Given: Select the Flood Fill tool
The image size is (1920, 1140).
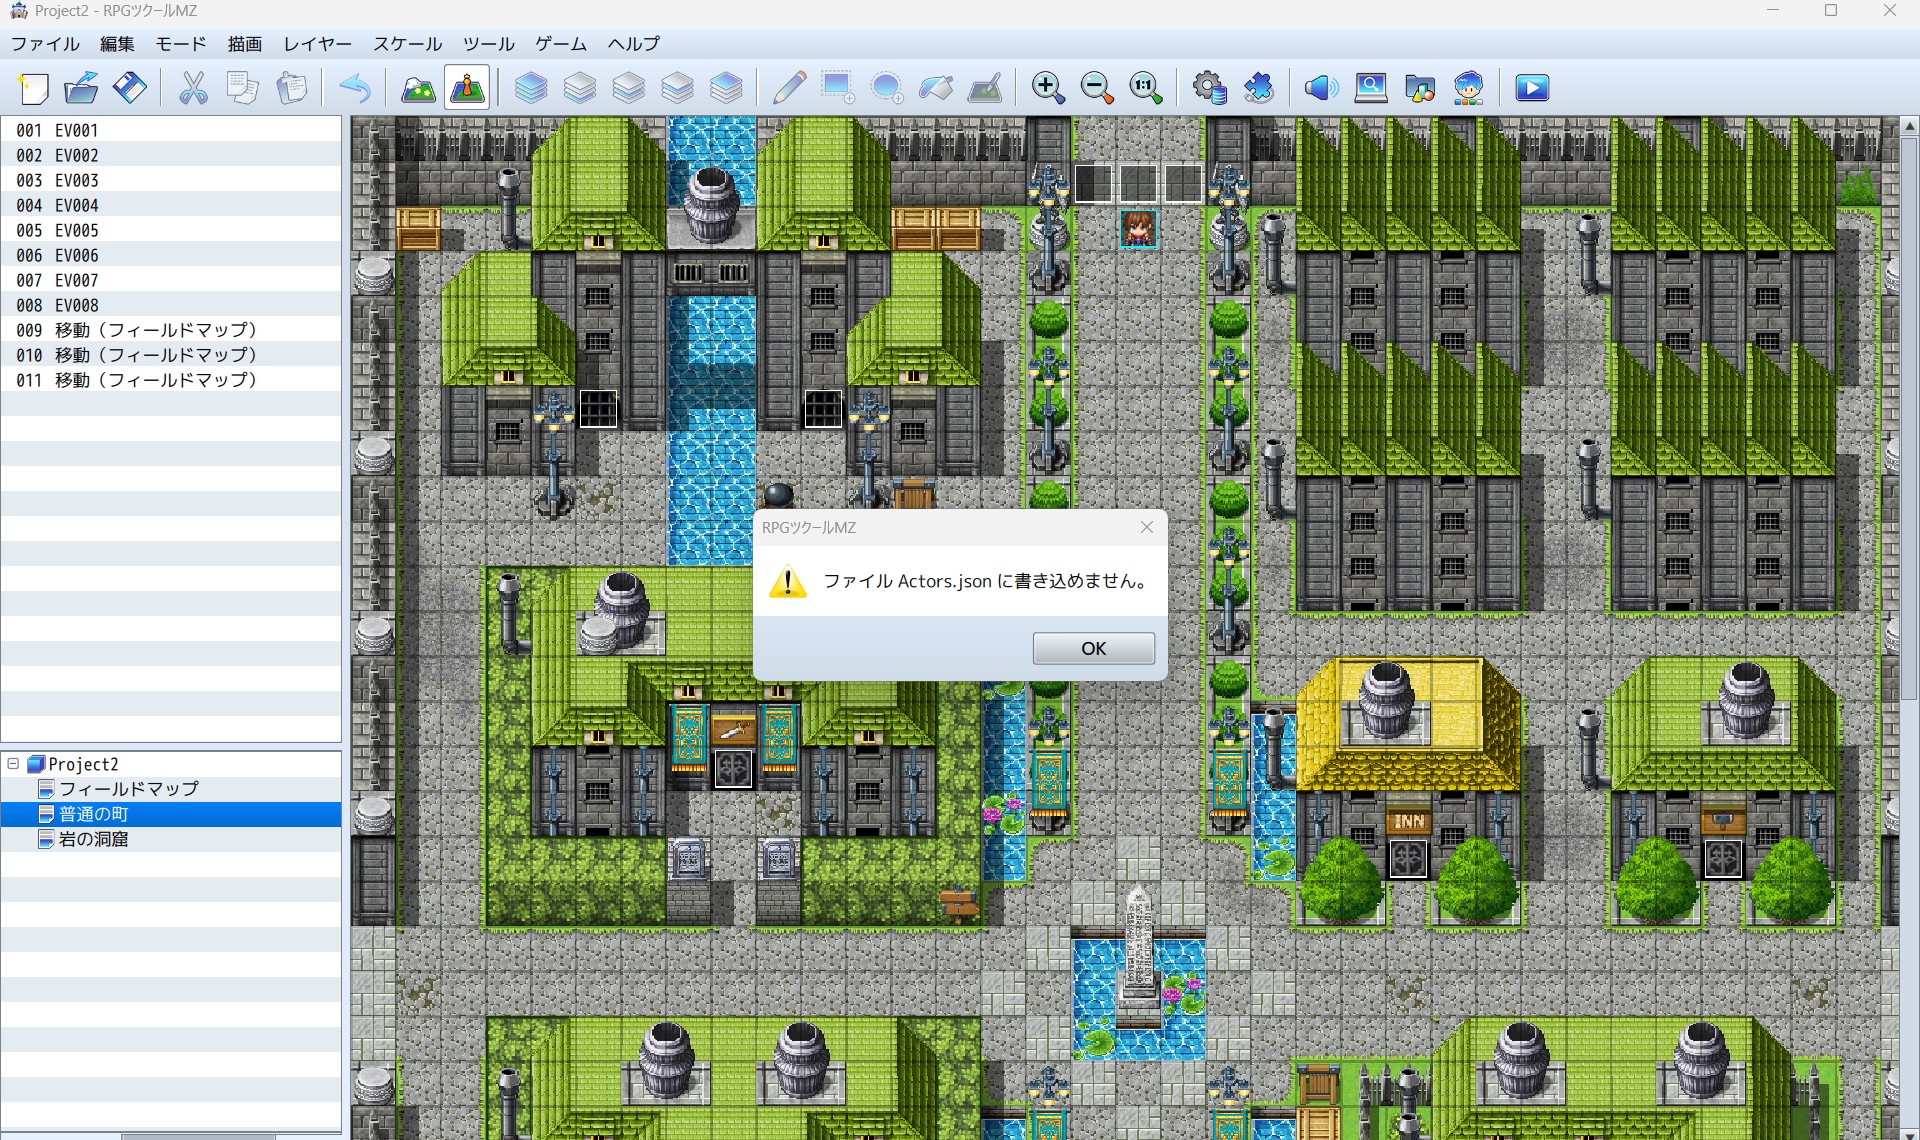Looking at the screenshot, I should pyautogui.click(x=936, y=88).
